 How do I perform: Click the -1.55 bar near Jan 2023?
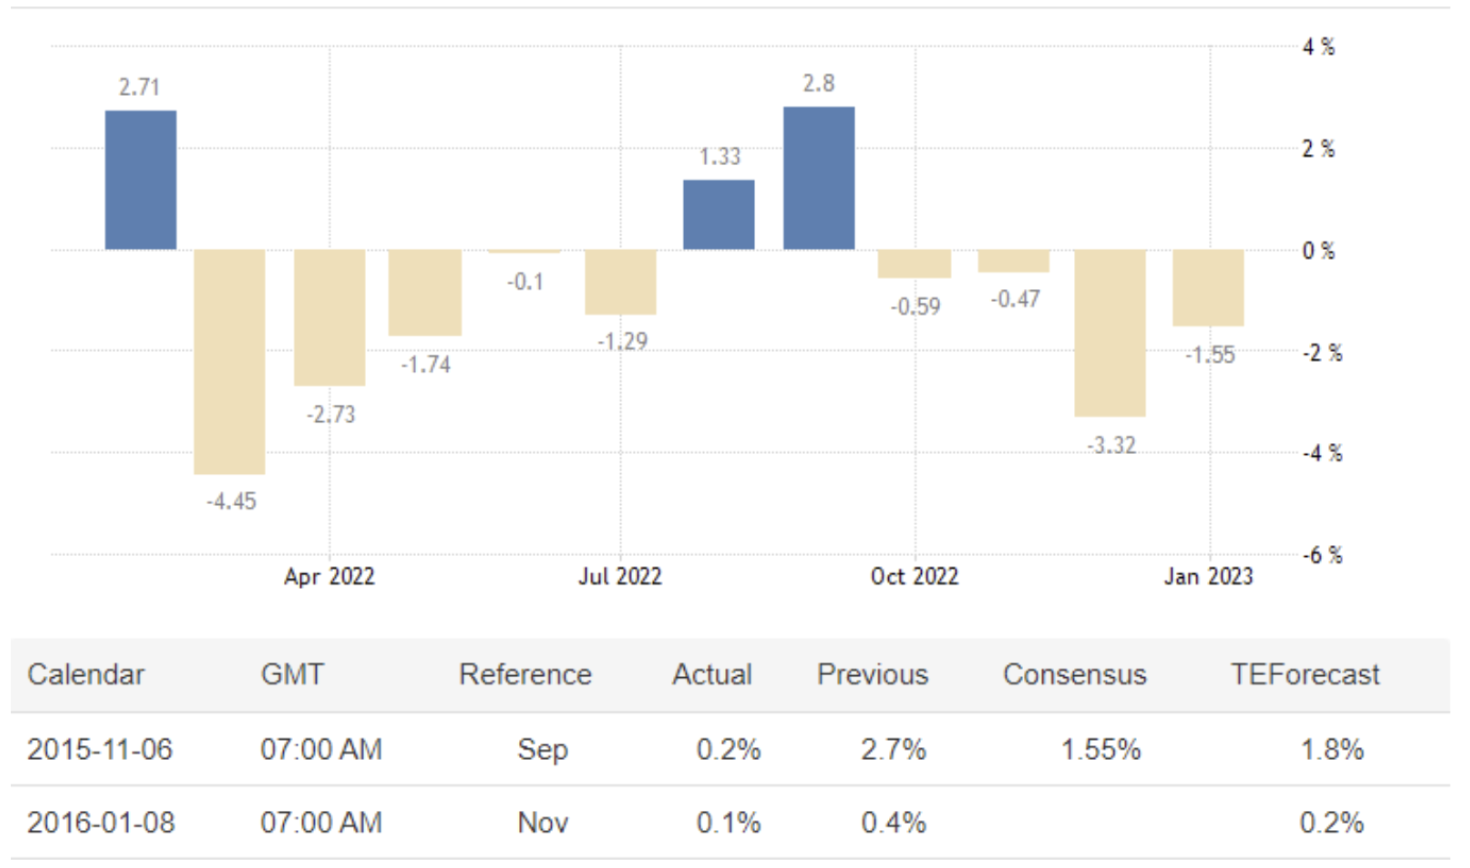tap(1208, 288)
